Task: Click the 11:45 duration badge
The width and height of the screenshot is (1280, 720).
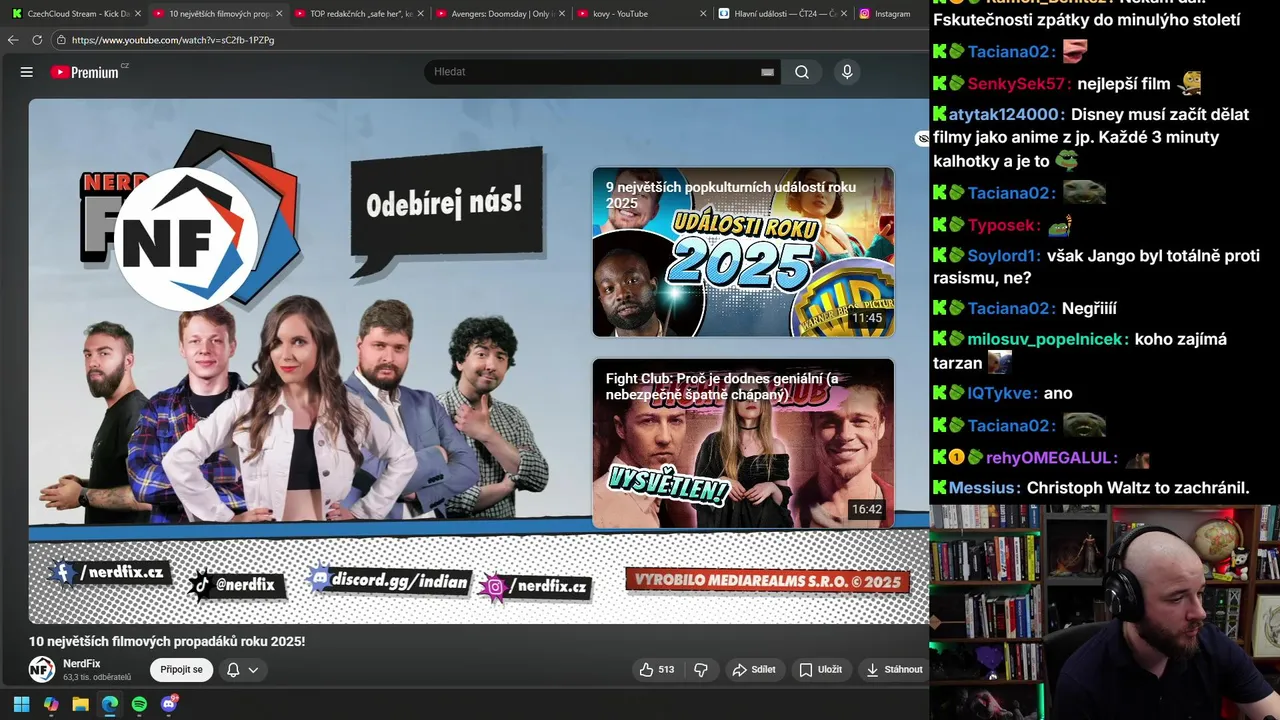Action: tap(867, 319)
